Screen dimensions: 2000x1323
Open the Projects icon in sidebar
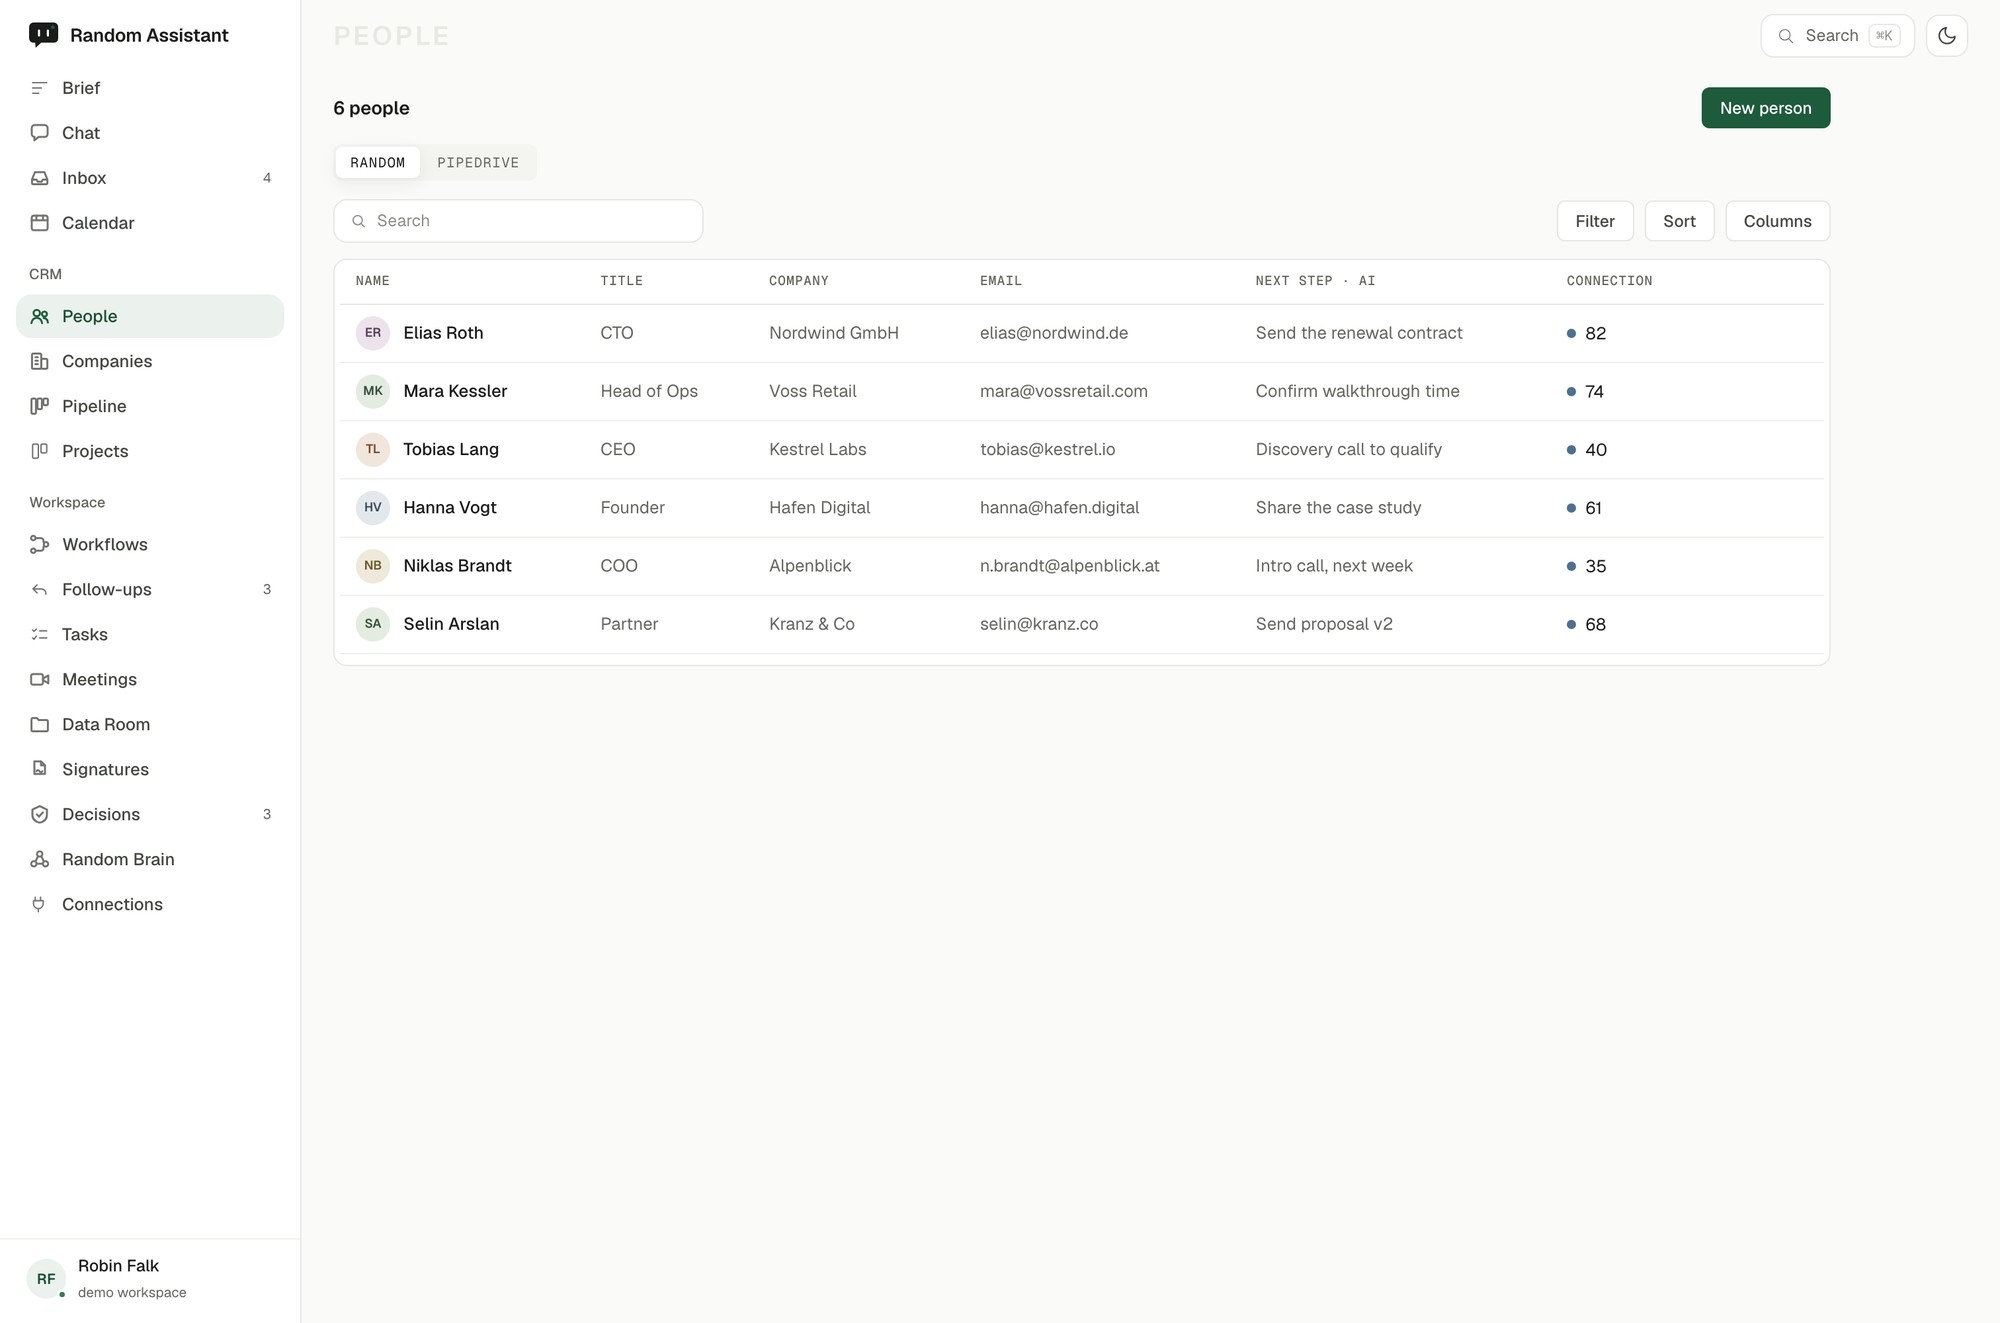(x=39, y=451)
